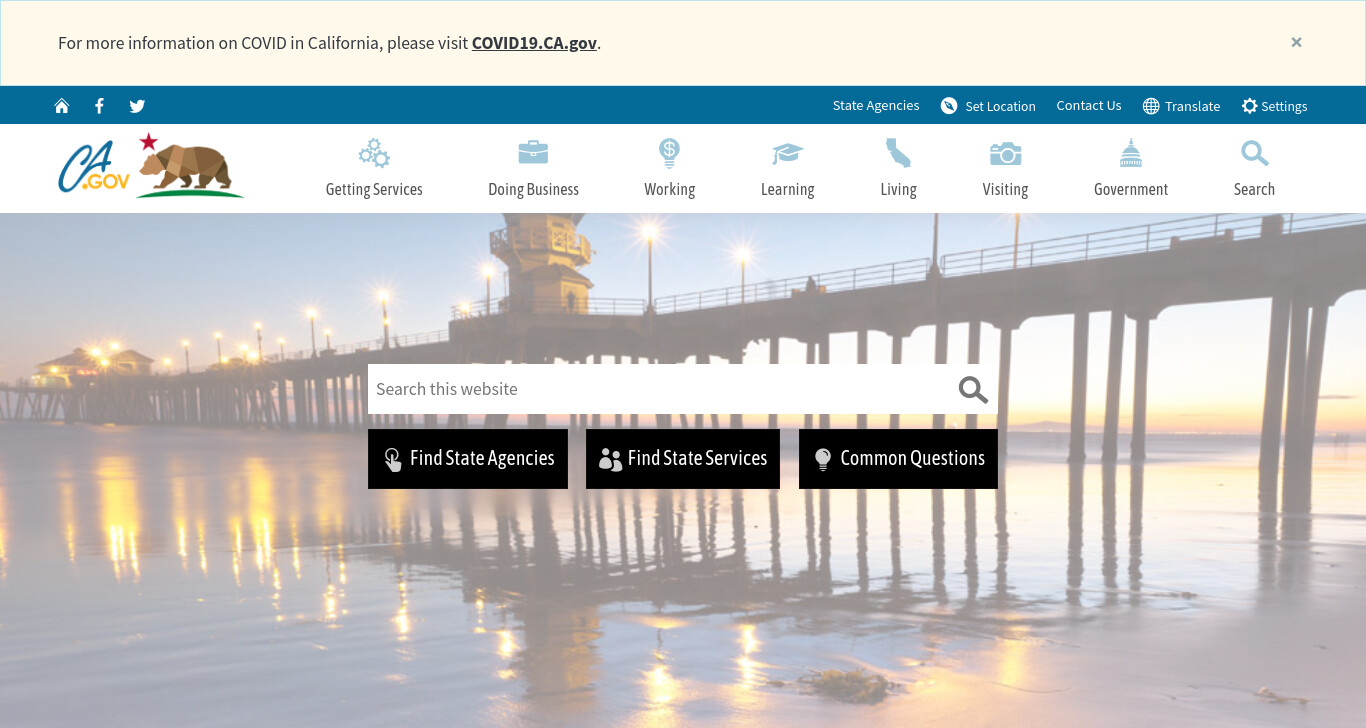This screenshot has height=728, width=1366.
Task: Open the Learning menu label
Action: pyautogui.click(x=787, y=189)
